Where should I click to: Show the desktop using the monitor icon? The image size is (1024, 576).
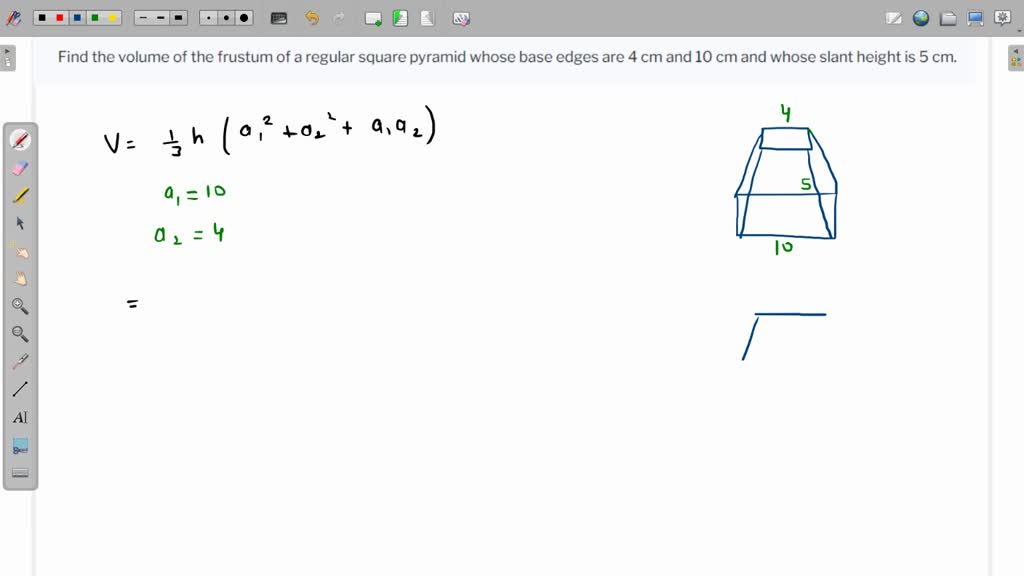pos(974,17)
